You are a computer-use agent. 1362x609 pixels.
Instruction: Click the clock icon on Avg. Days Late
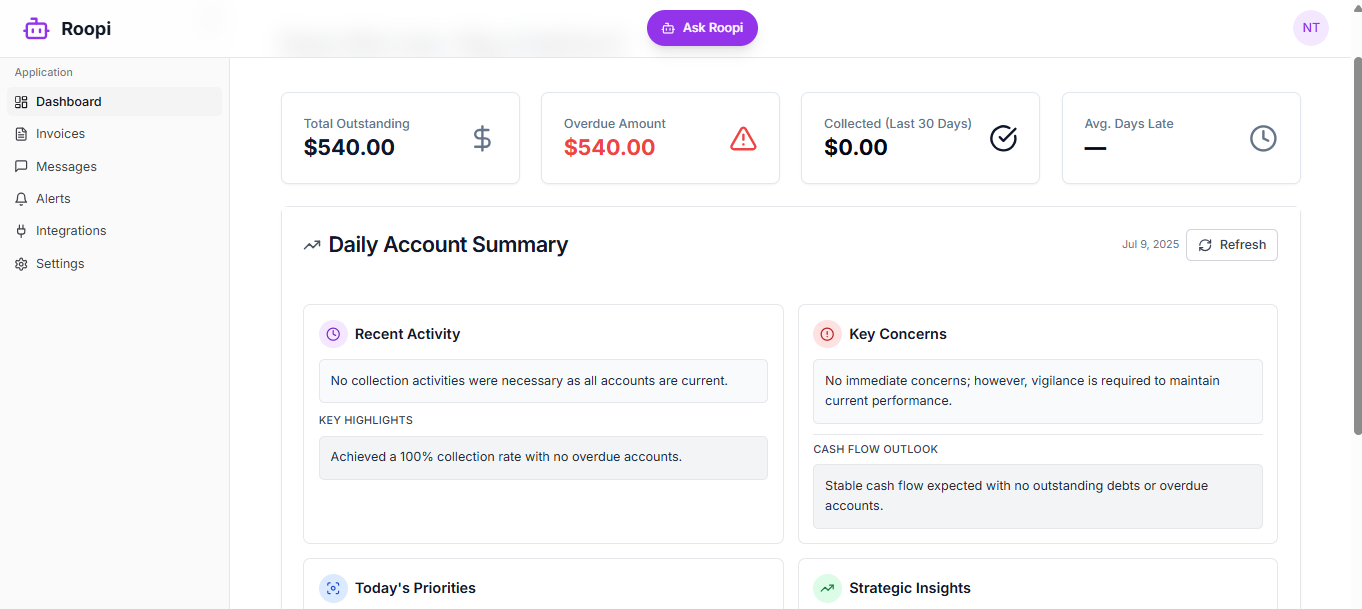[1263, 138]
